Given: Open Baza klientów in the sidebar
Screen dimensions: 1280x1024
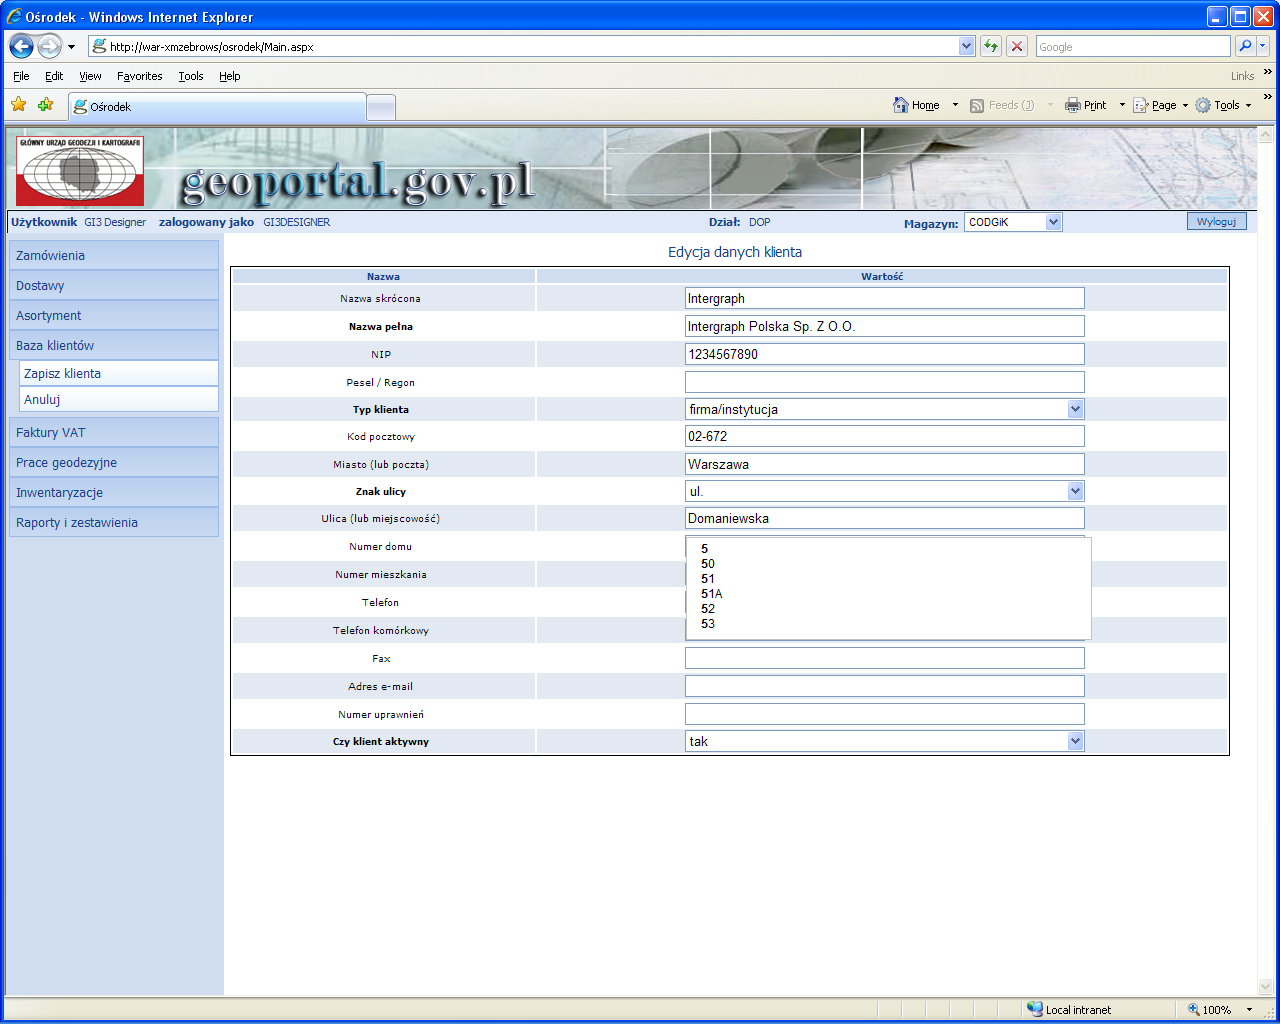Looking at the screenshot, I should [x=114, y=345].
